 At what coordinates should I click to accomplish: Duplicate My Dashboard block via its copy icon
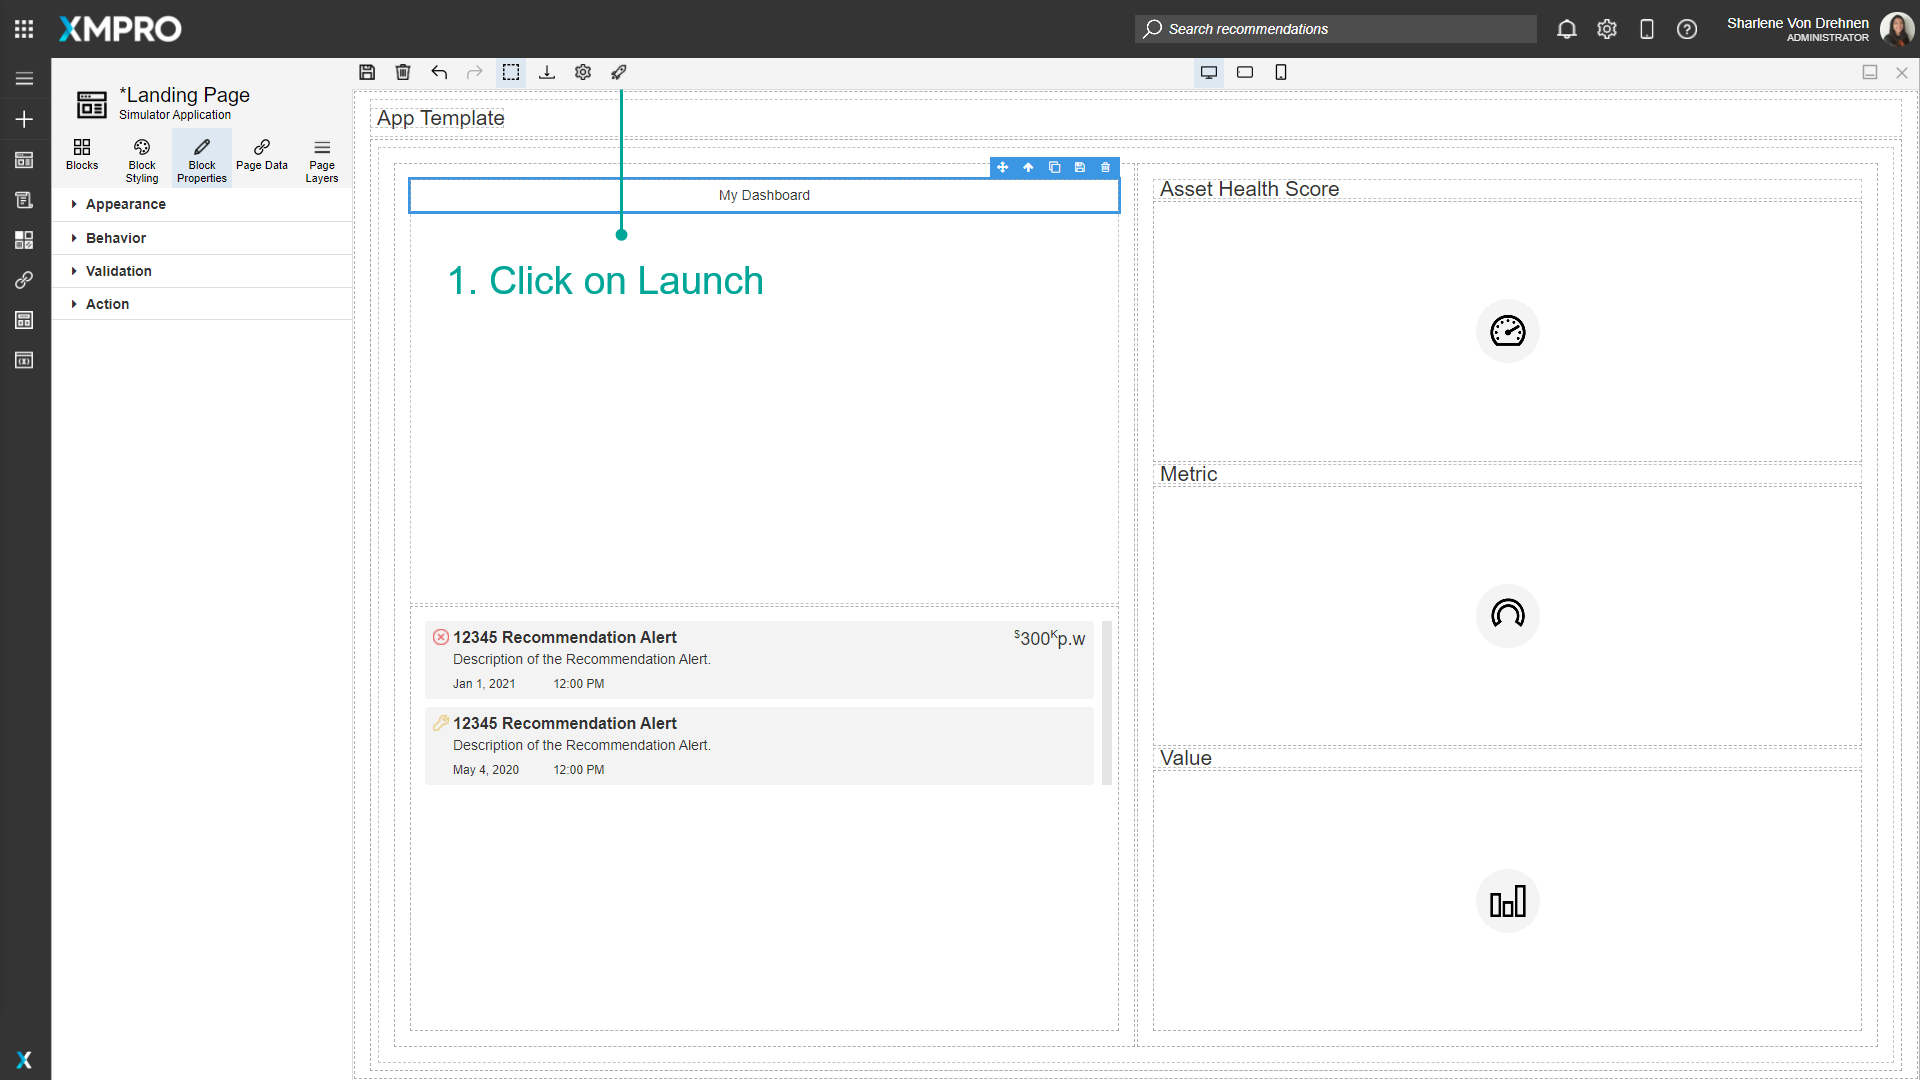click(1054, 167)
